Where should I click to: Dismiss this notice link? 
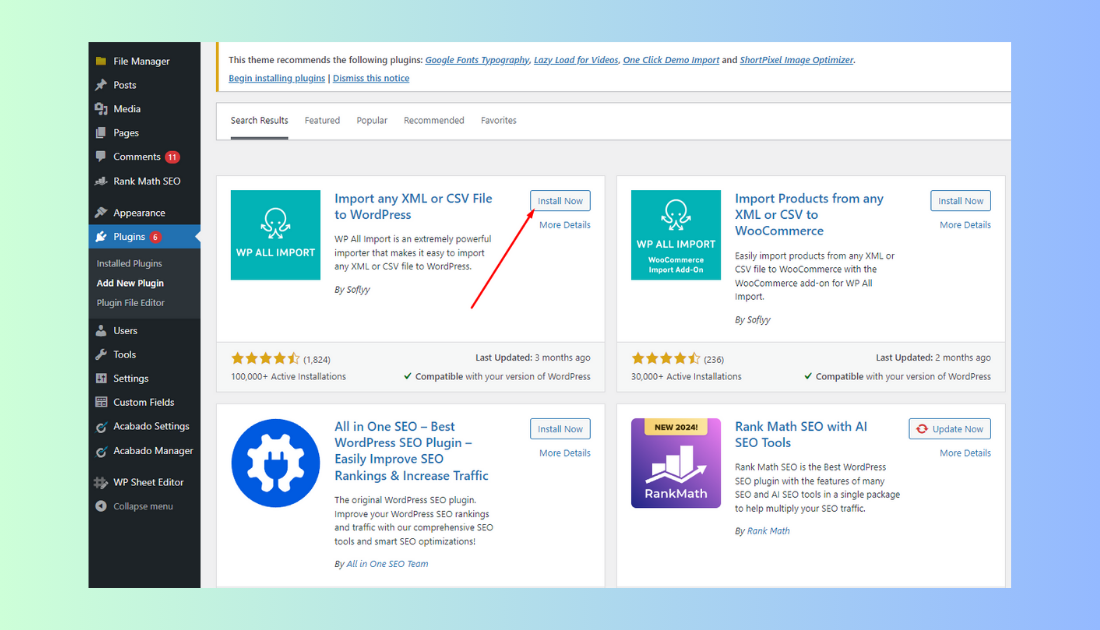[370, 78]
